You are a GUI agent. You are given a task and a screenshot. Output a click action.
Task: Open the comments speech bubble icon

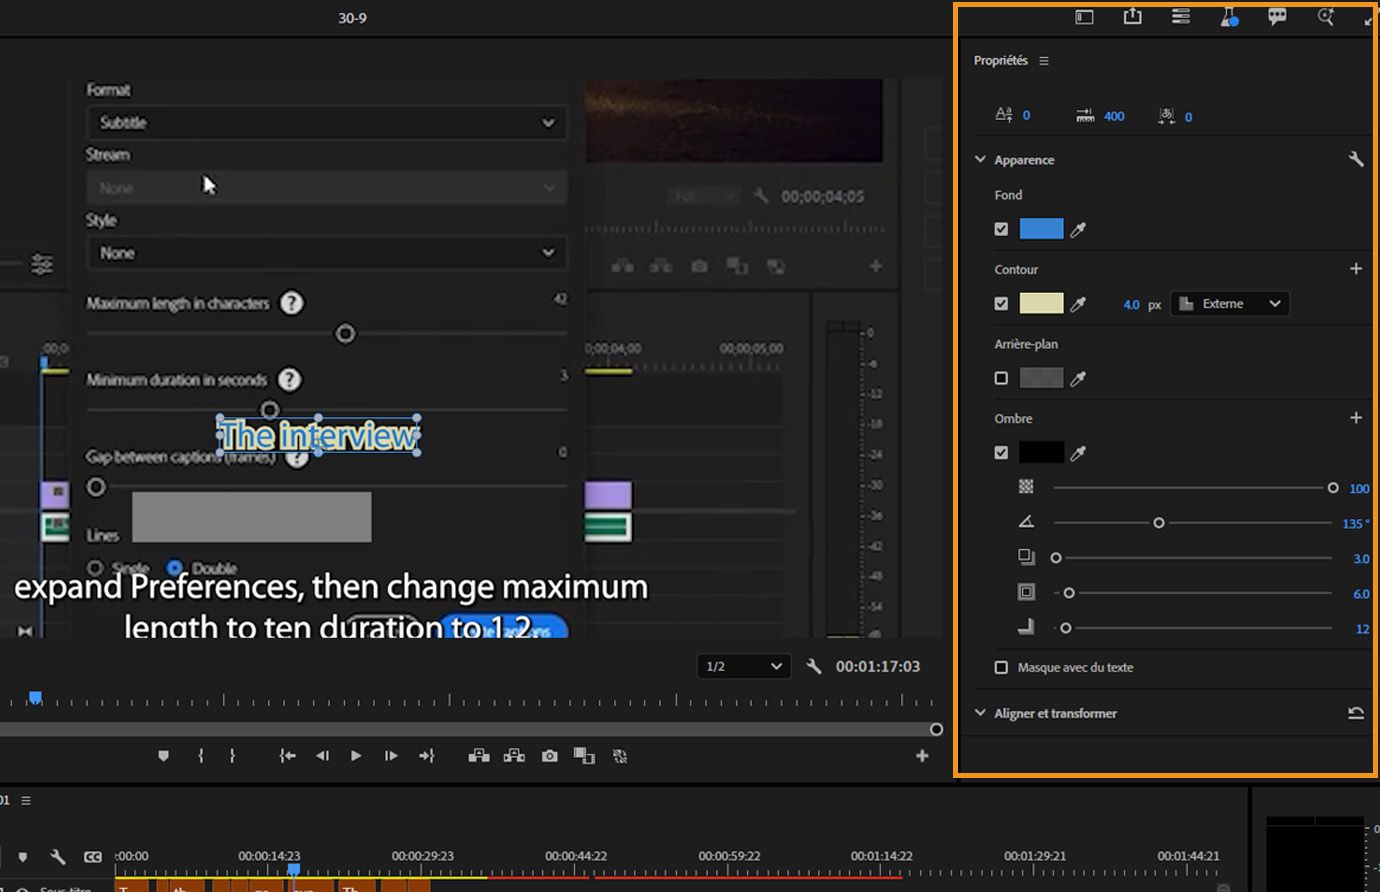[1277, 17]
